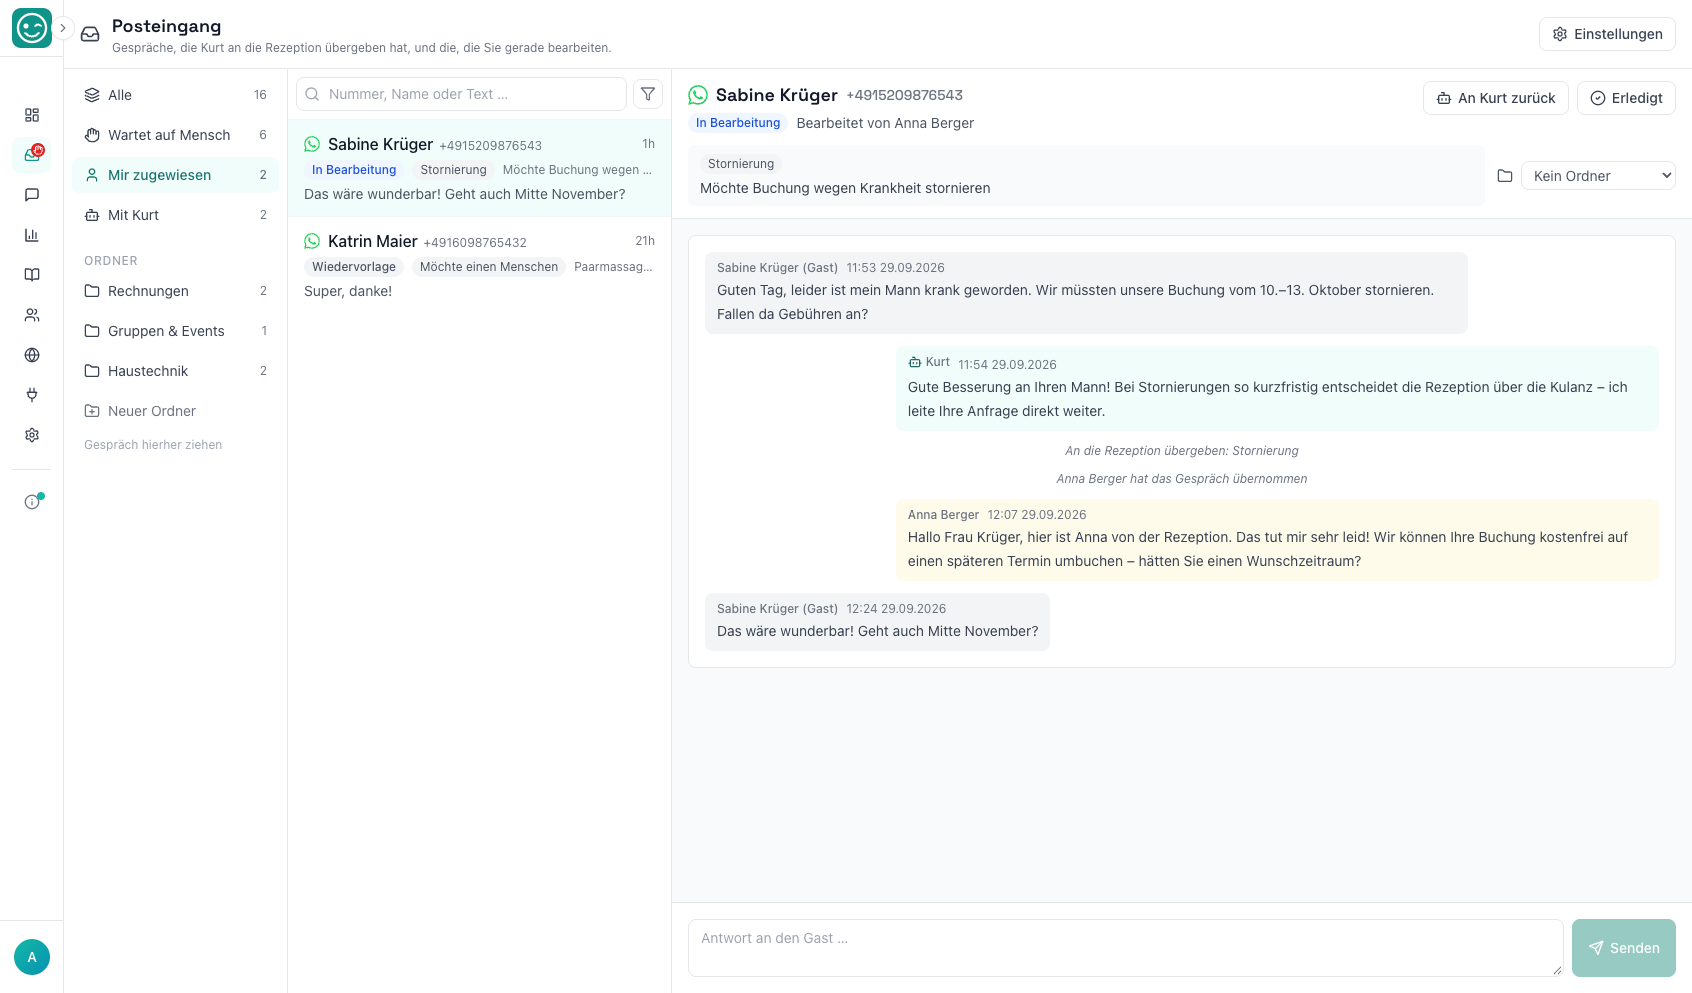Viewport: 1692px width, 993px height.
Task: Open the gear icon in left sidebar
Action: pos(32,435)
